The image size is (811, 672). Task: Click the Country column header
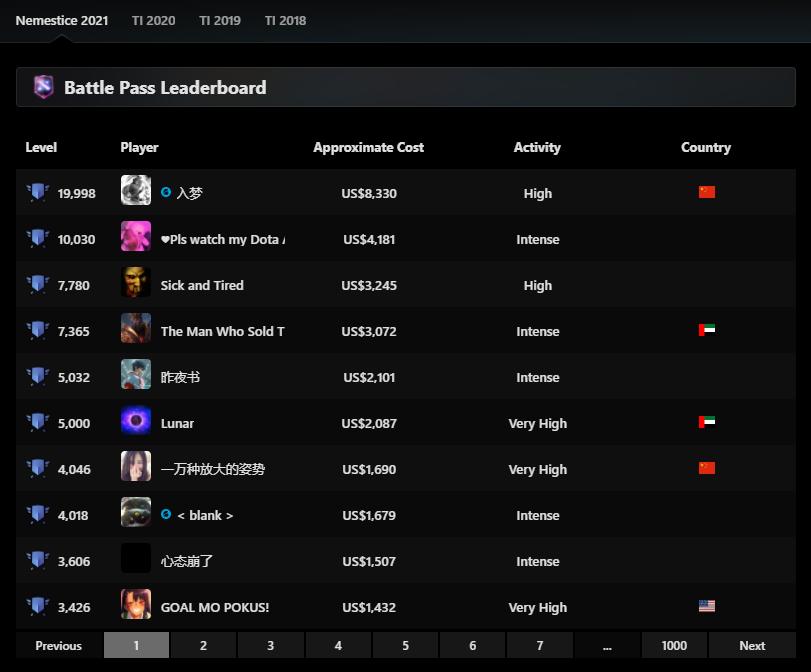[x=706, y=147]
